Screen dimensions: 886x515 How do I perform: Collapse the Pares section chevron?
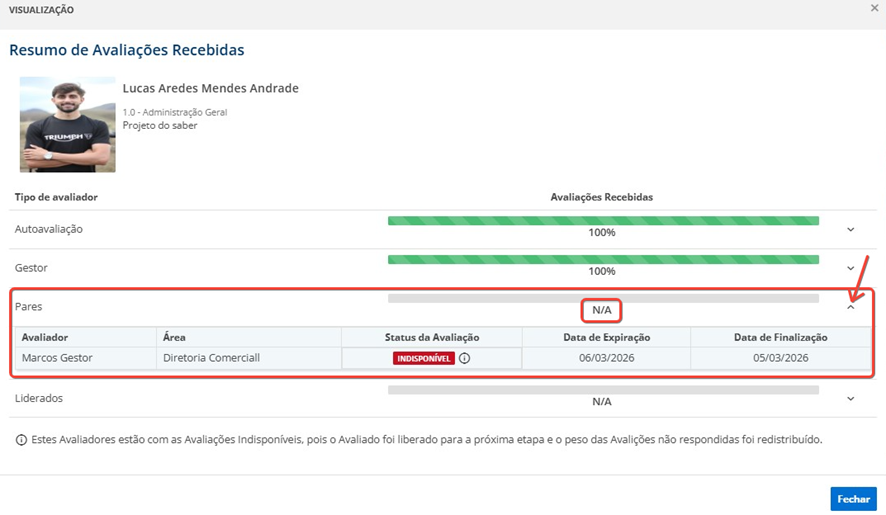point(851,307)
